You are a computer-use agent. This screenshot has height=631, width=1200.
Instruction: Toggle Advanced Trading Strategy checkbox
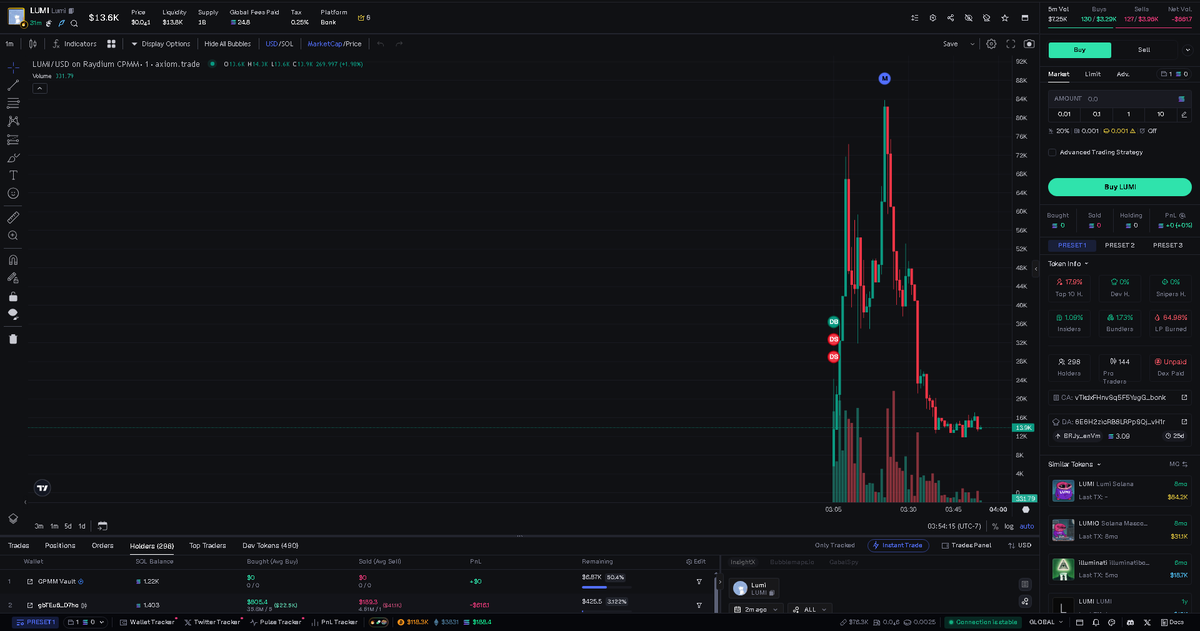tap(1052, 152)
